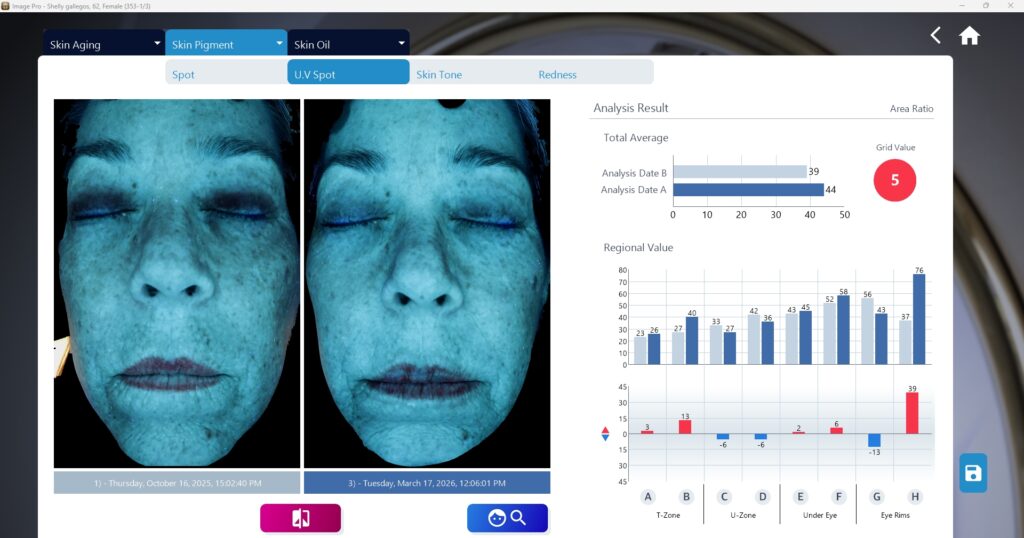Screen dimensions: 1024x538
Task: Click the red difference bar valued 39
Action: [912, 413]
